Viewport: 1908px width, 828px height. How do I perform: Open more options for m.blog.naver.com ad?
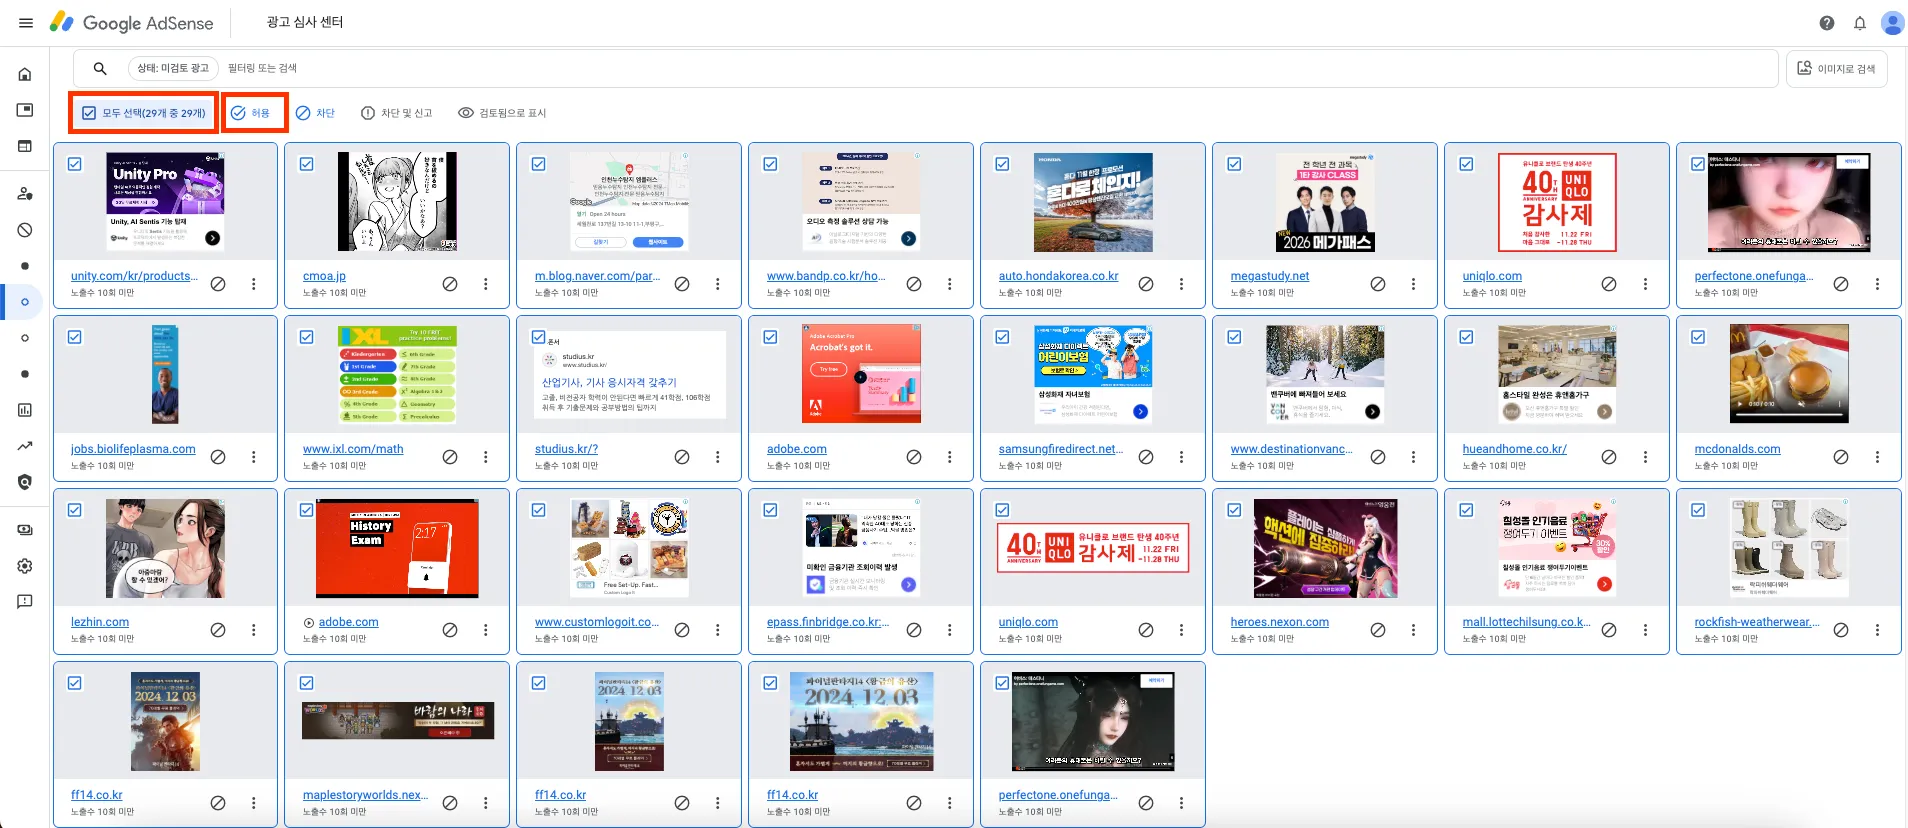718,284
